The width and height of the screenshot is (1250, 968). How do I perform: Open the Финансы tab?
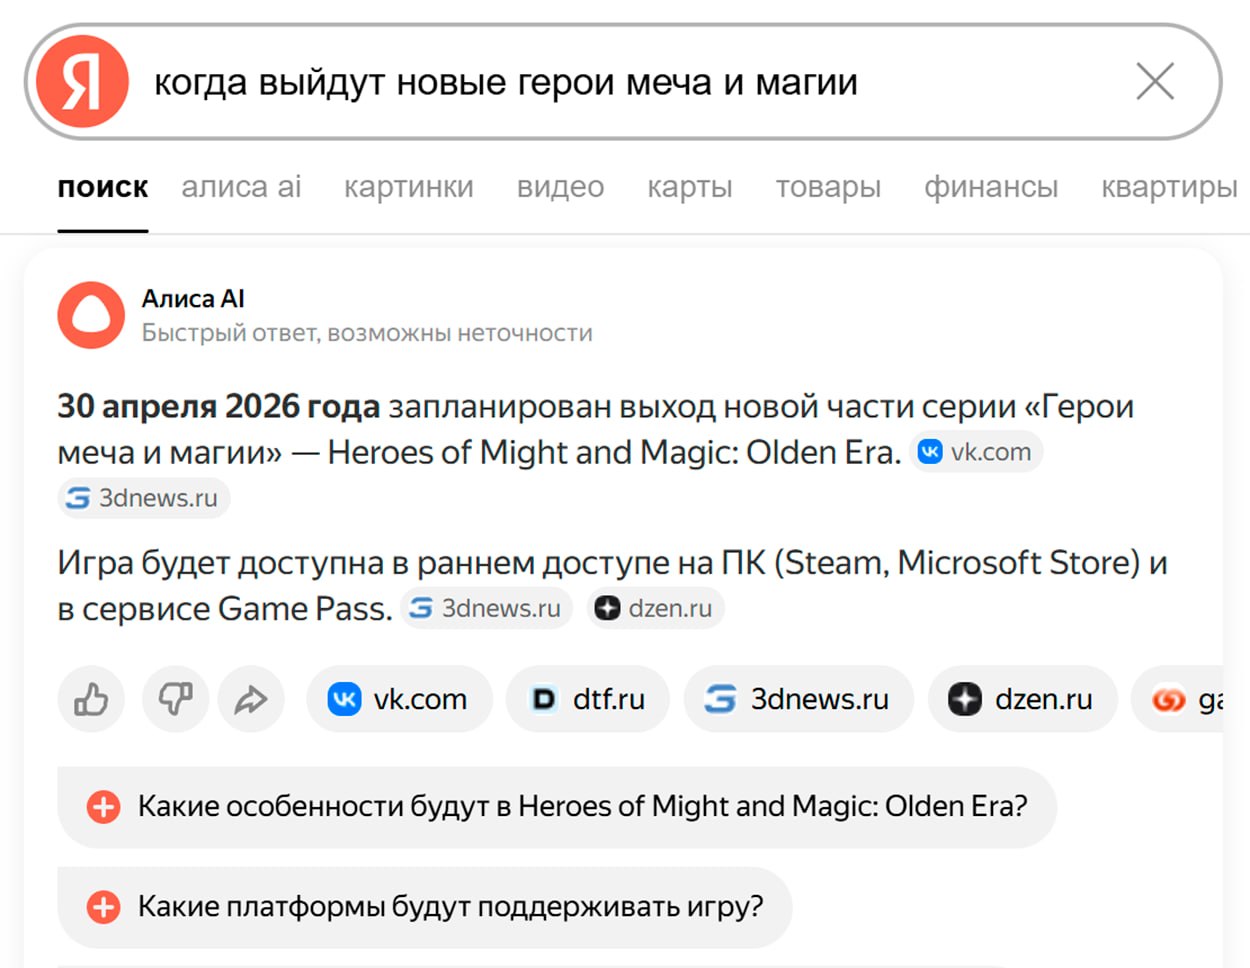[990, 187]
